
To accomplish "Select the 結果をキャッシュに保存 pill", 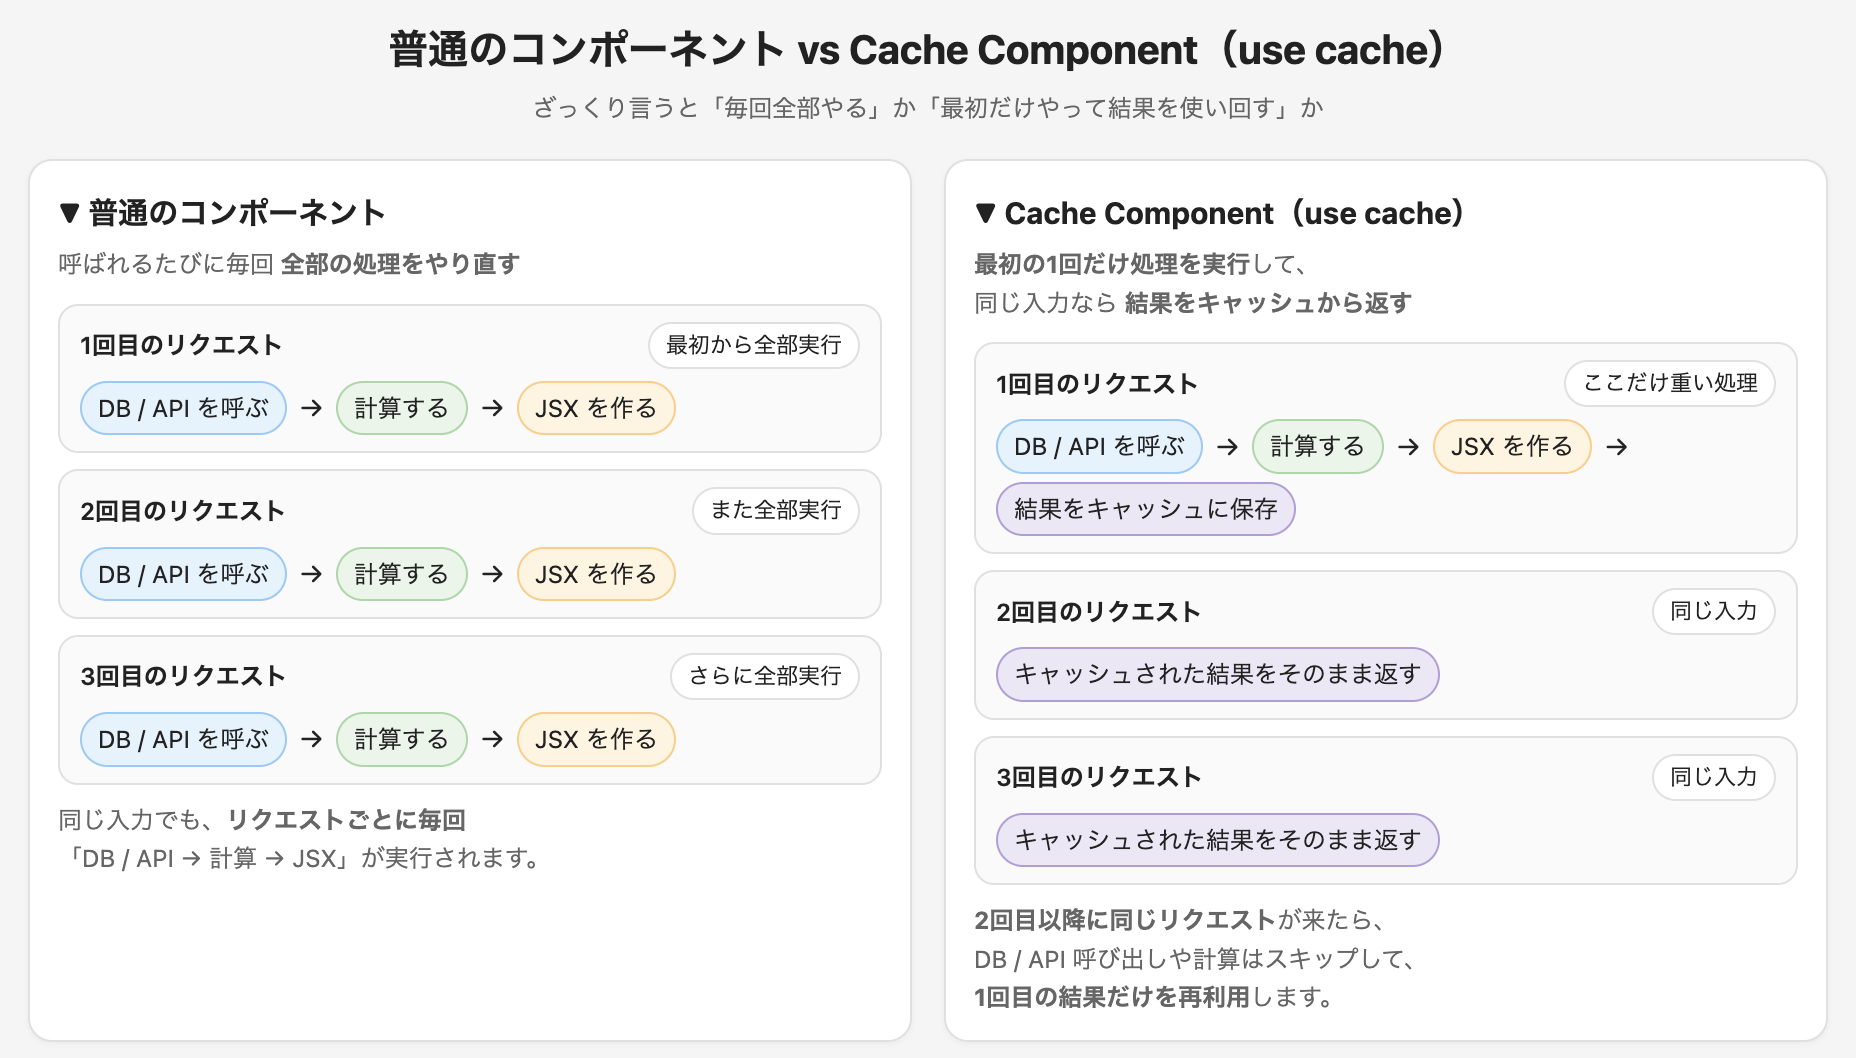I will click(x=1145, y=509).
